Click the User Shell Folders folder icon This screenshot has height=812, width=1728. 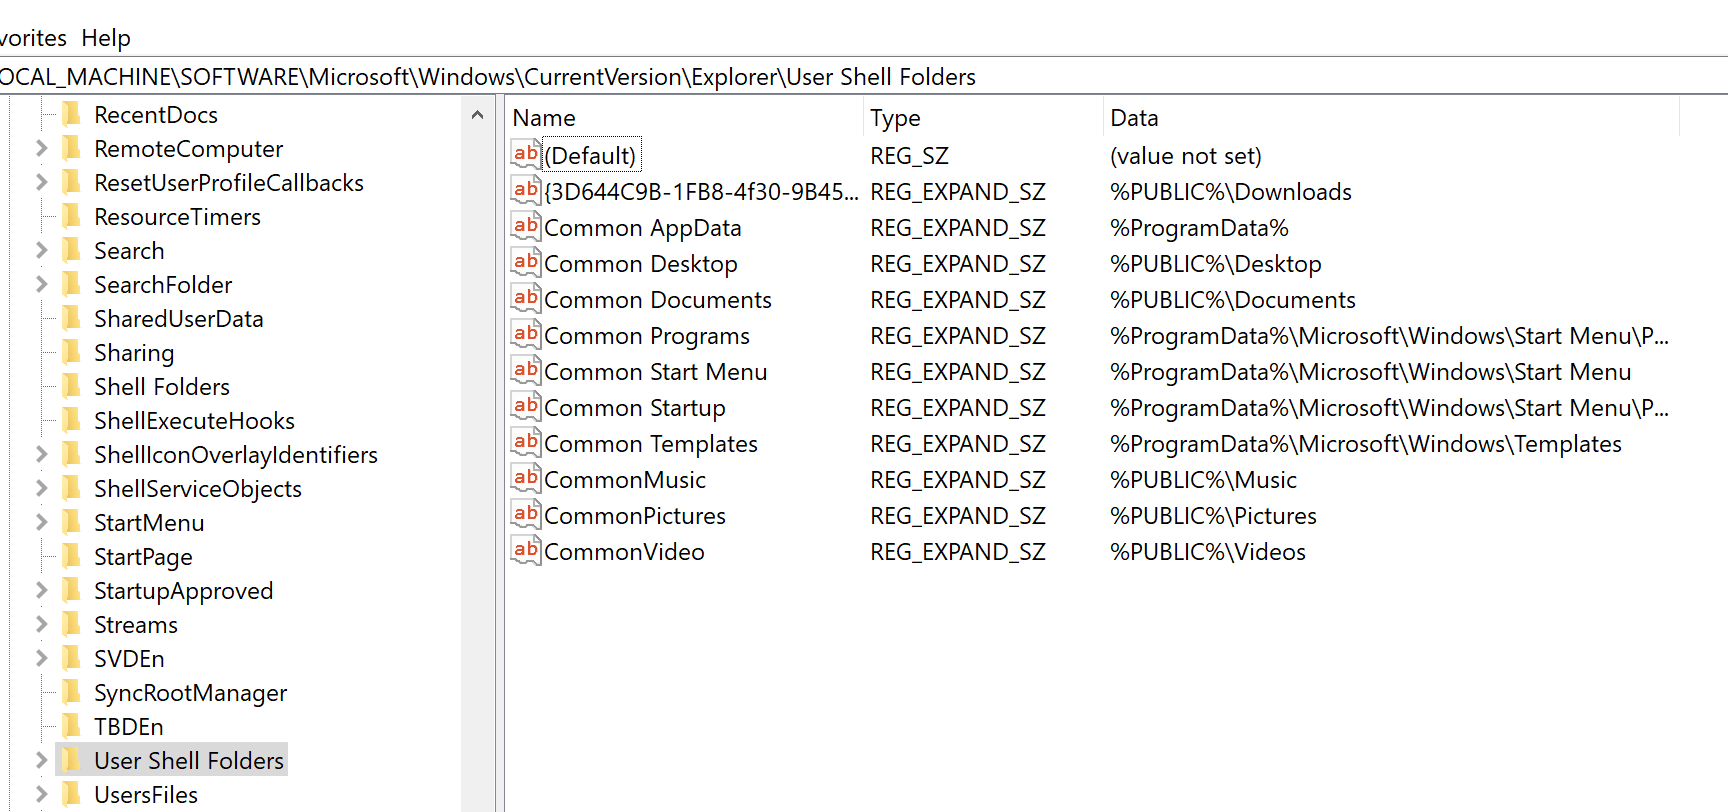(x=71, y=760)
